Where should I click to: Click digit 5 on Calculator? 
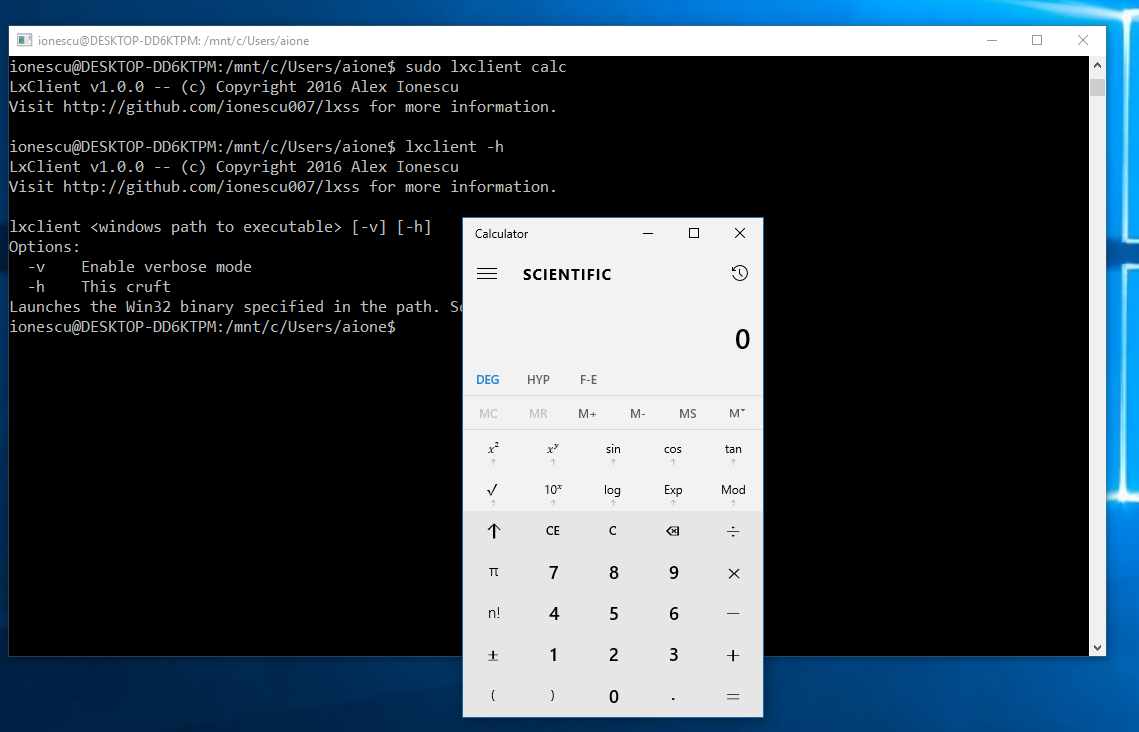613,614
